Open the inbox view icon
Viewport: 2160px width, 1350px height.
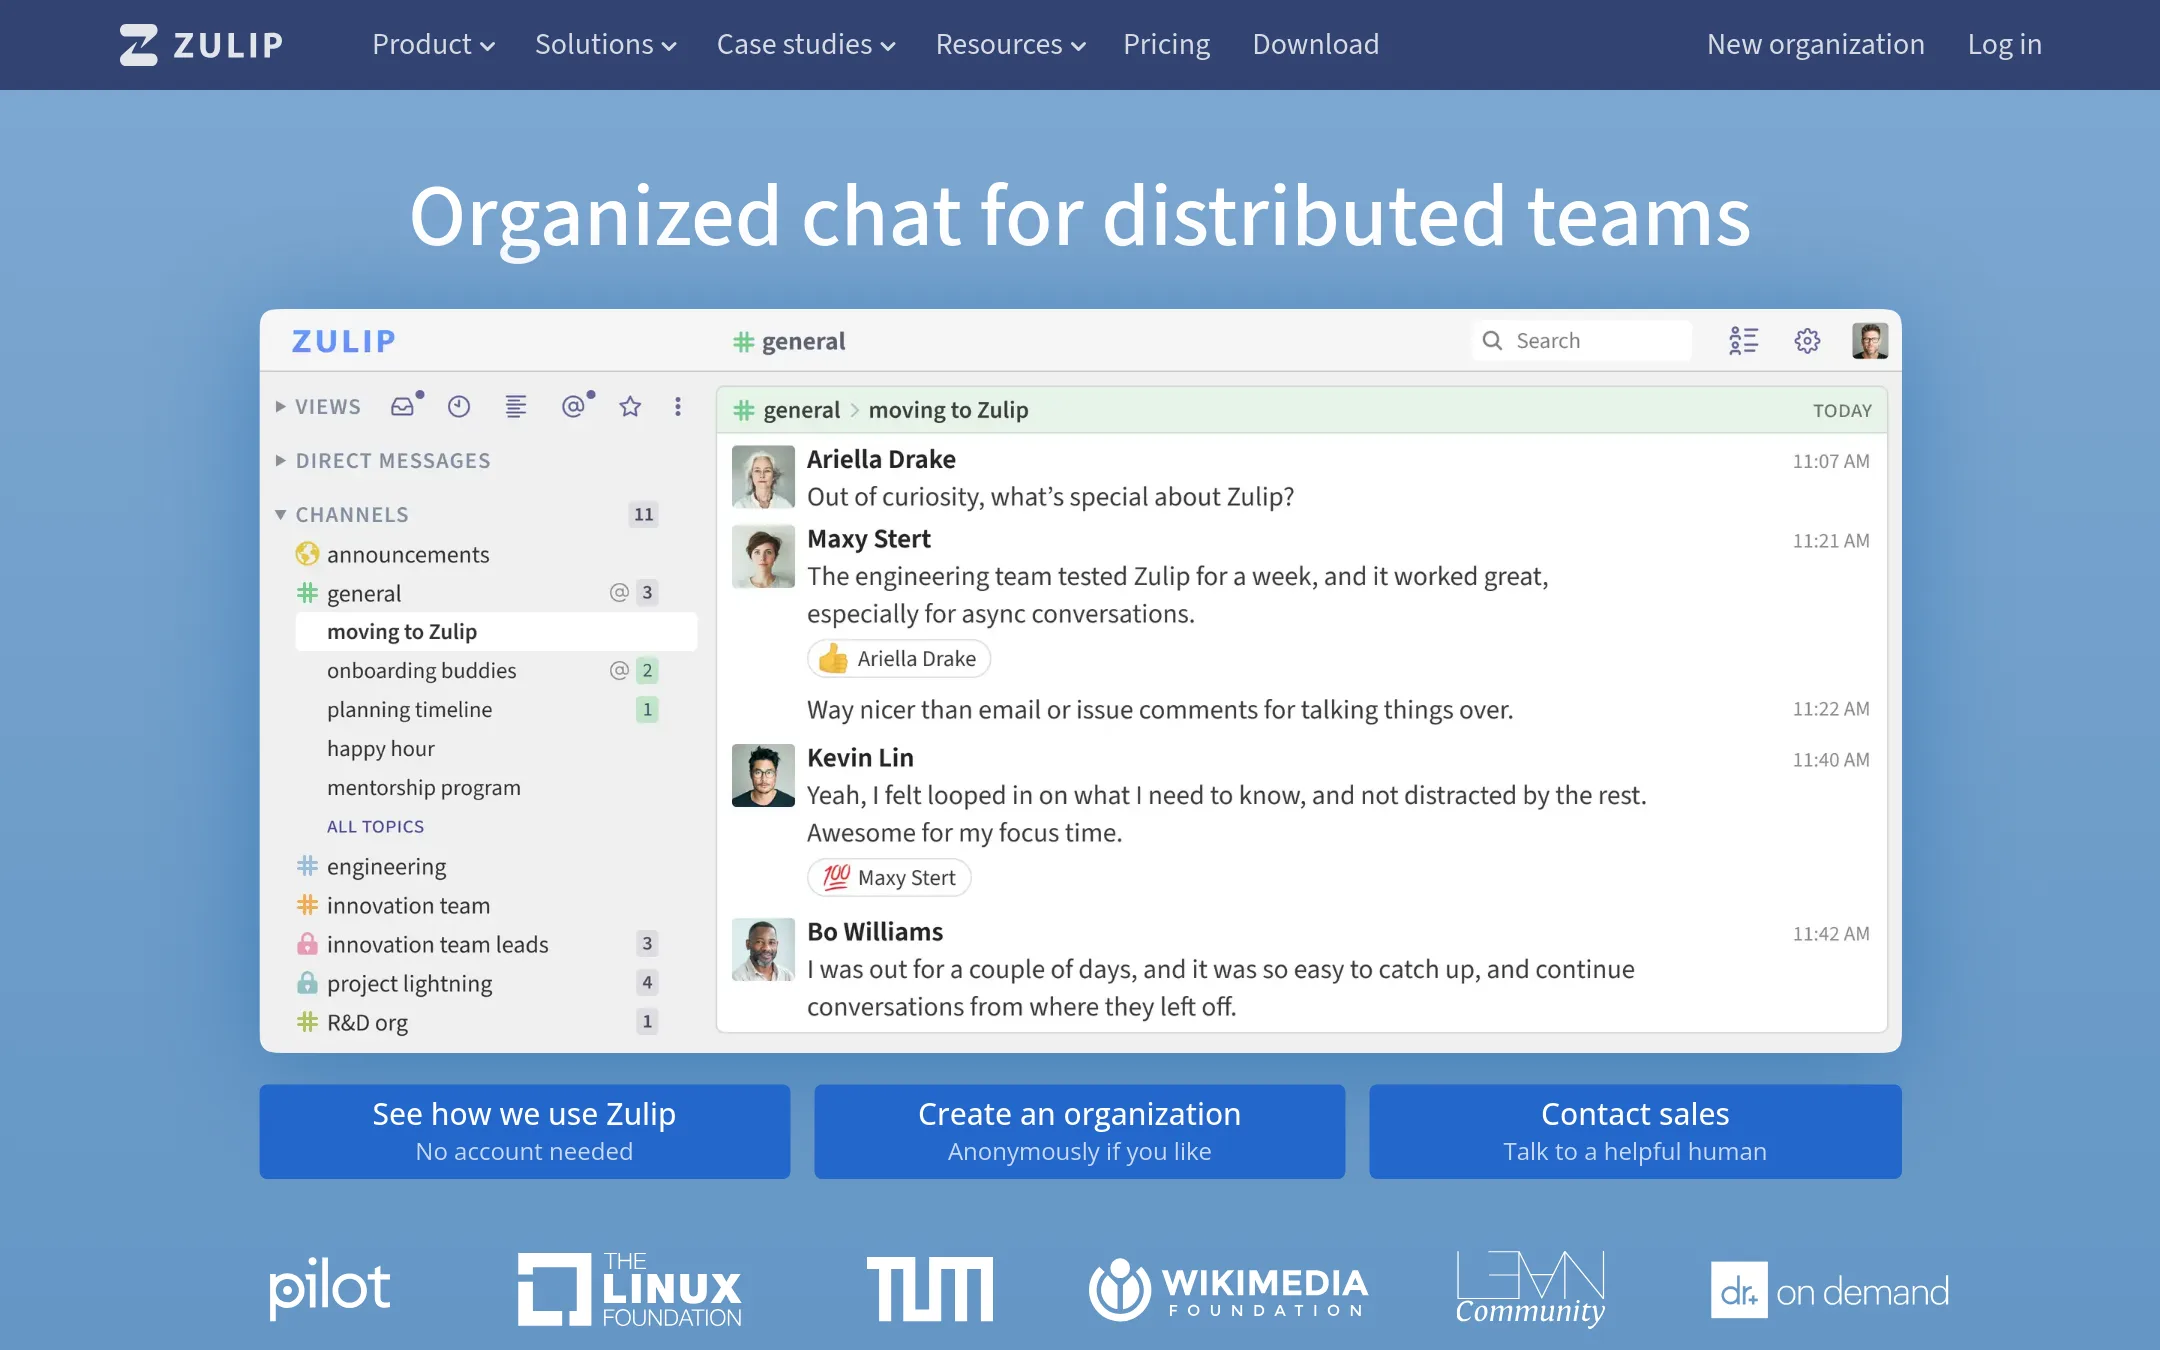(x=403, y=406)
